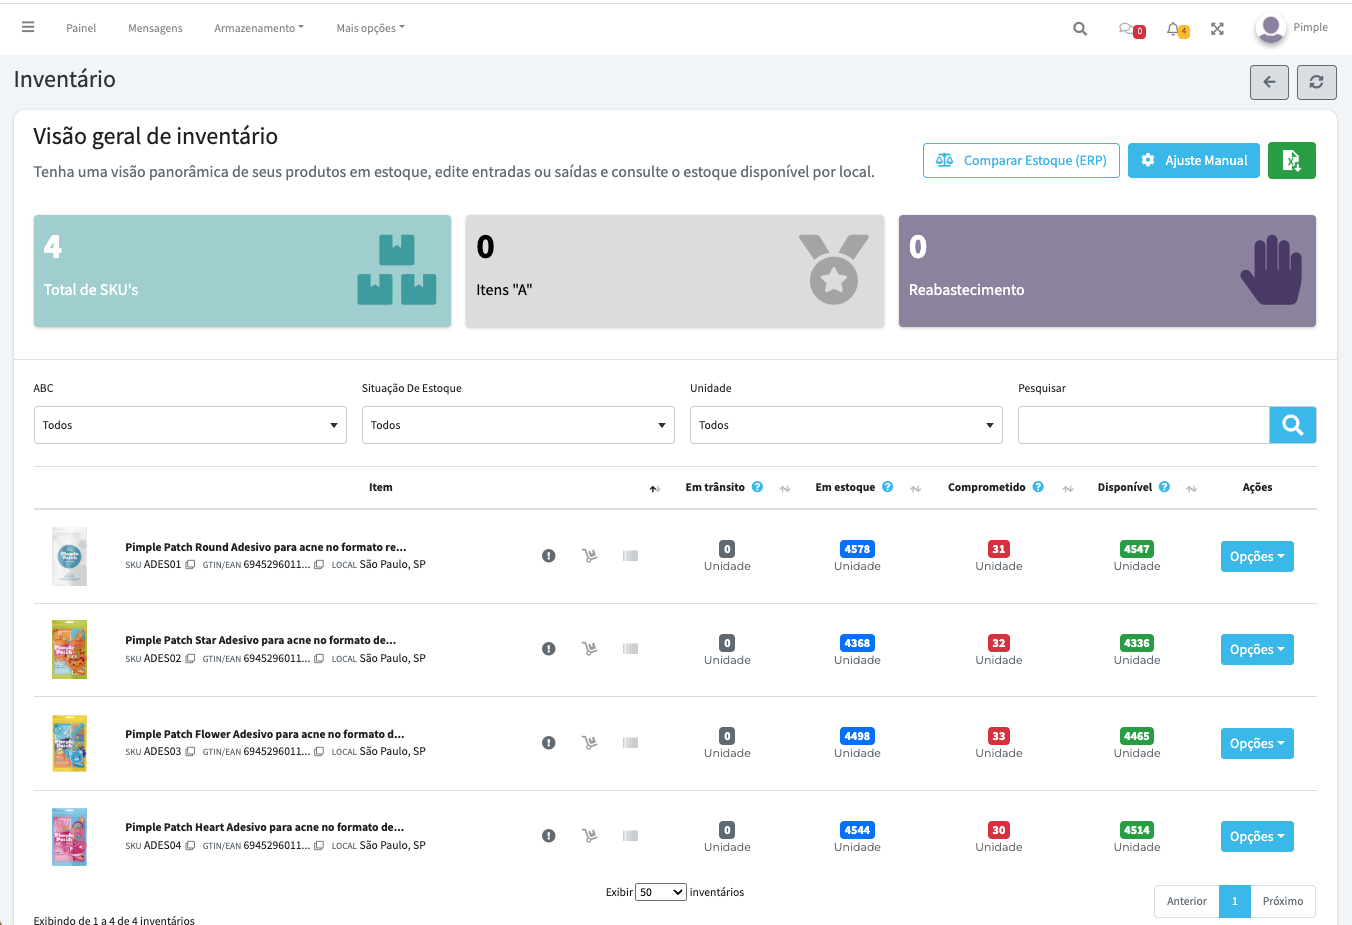Click the 4578 in-stock badge
This screenshot has height=925, width=1352.
point(857,549)
